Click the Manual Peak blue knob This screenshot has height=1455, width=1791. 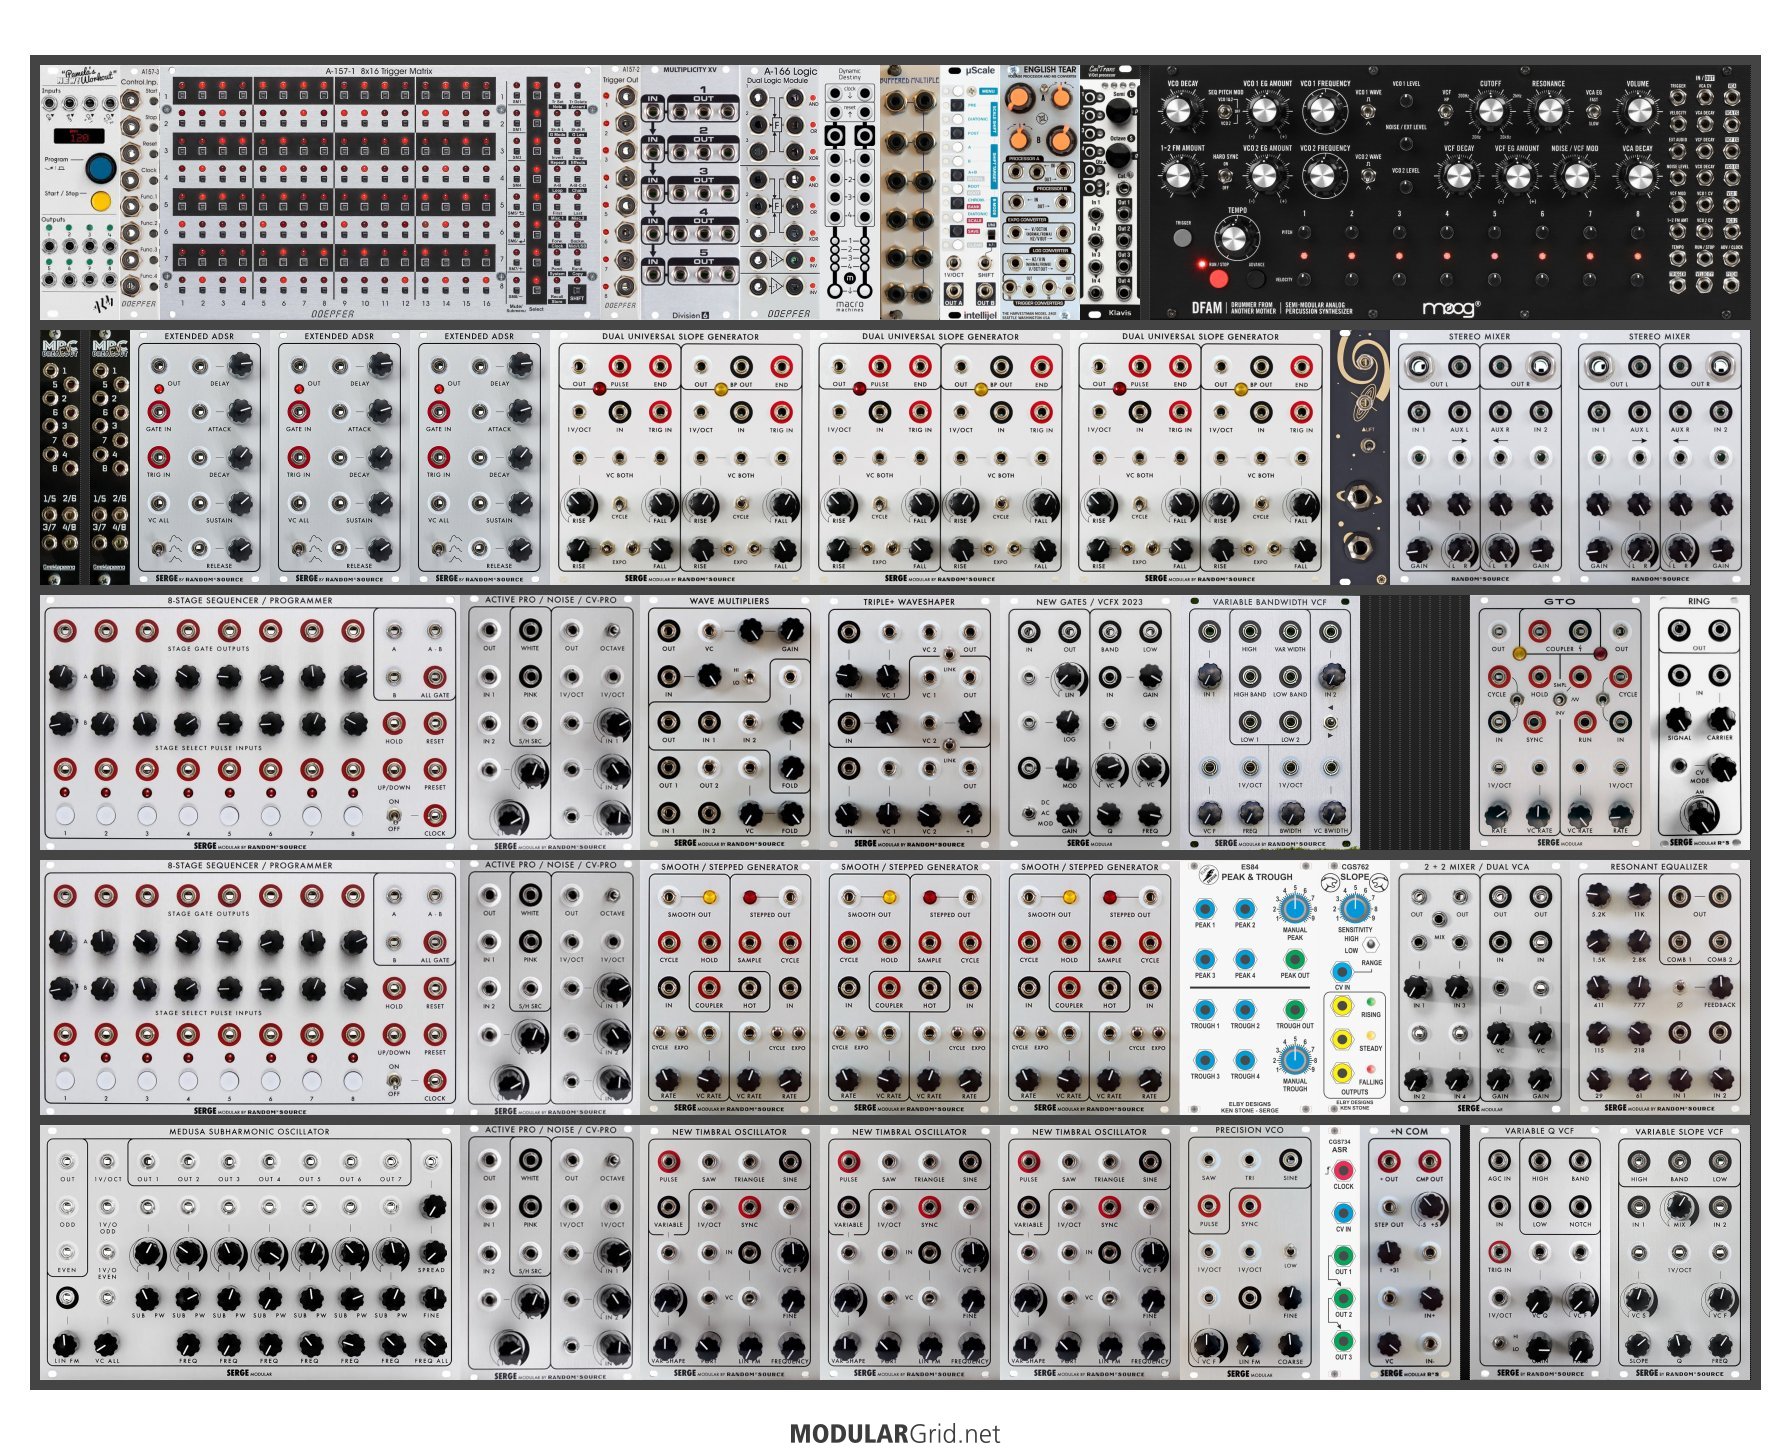pyautogui.click(x=1294, y=908)
